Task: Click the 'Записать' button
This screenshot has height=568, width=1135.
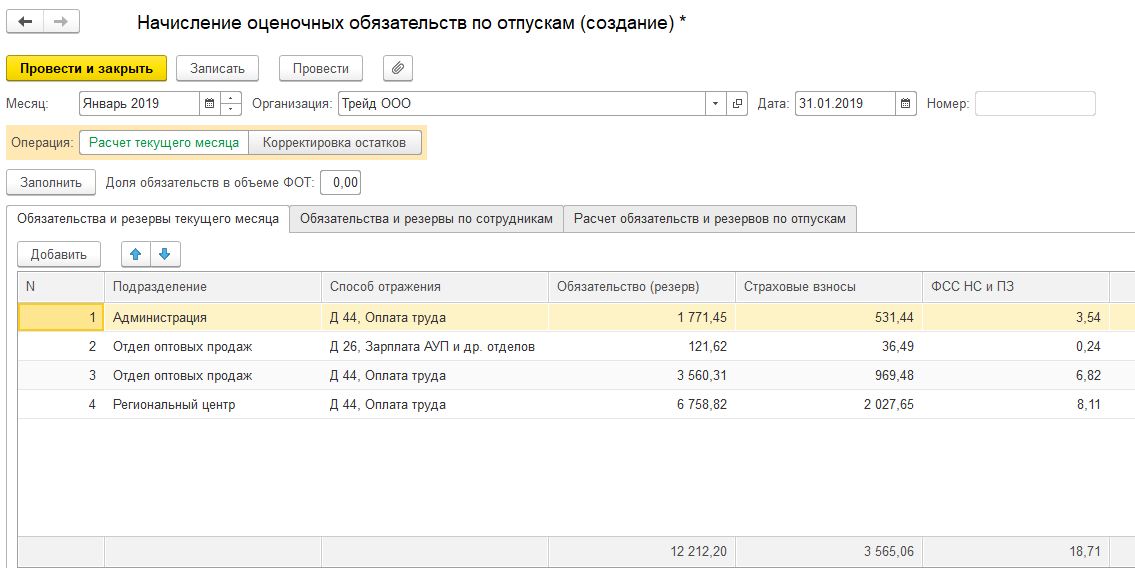Action: (217, 68)
